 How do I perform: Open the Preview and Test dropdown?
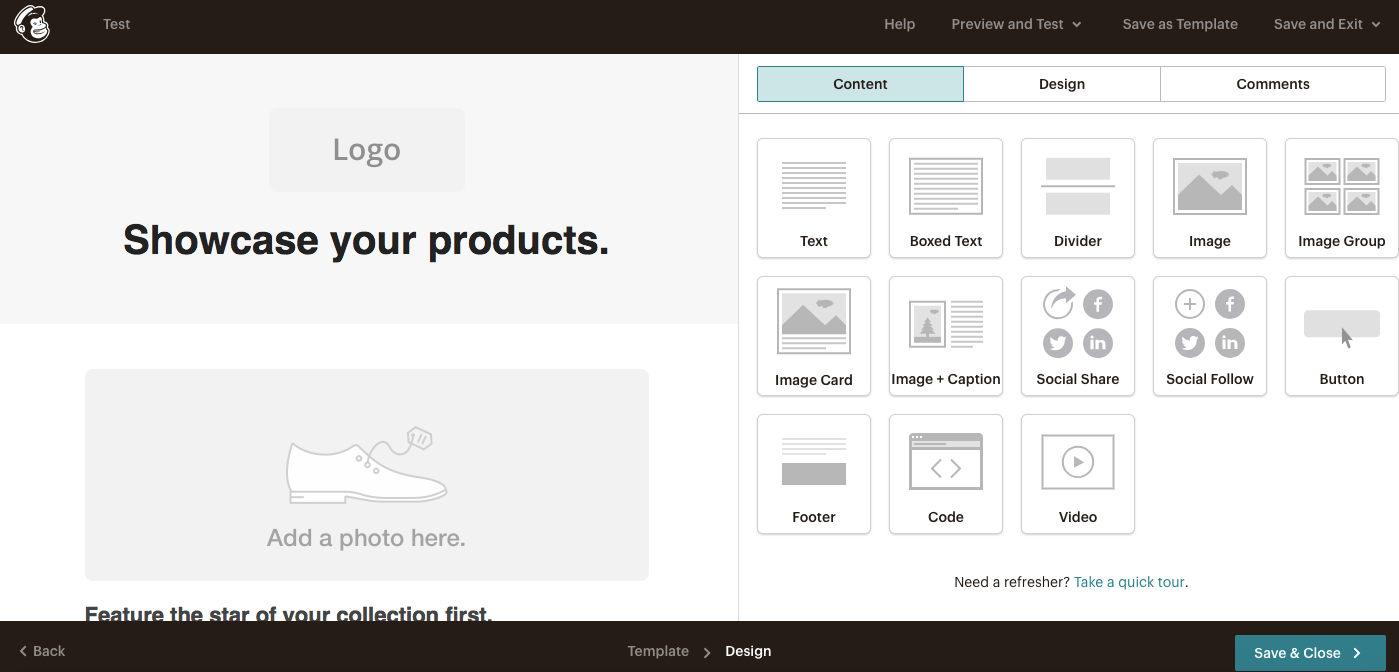click(x=1016, y=24)
